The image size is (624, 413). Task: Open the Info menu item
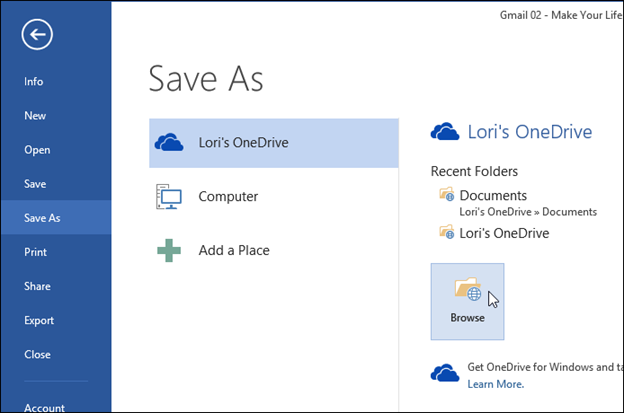pyautogui.click(x=56, y=82)
